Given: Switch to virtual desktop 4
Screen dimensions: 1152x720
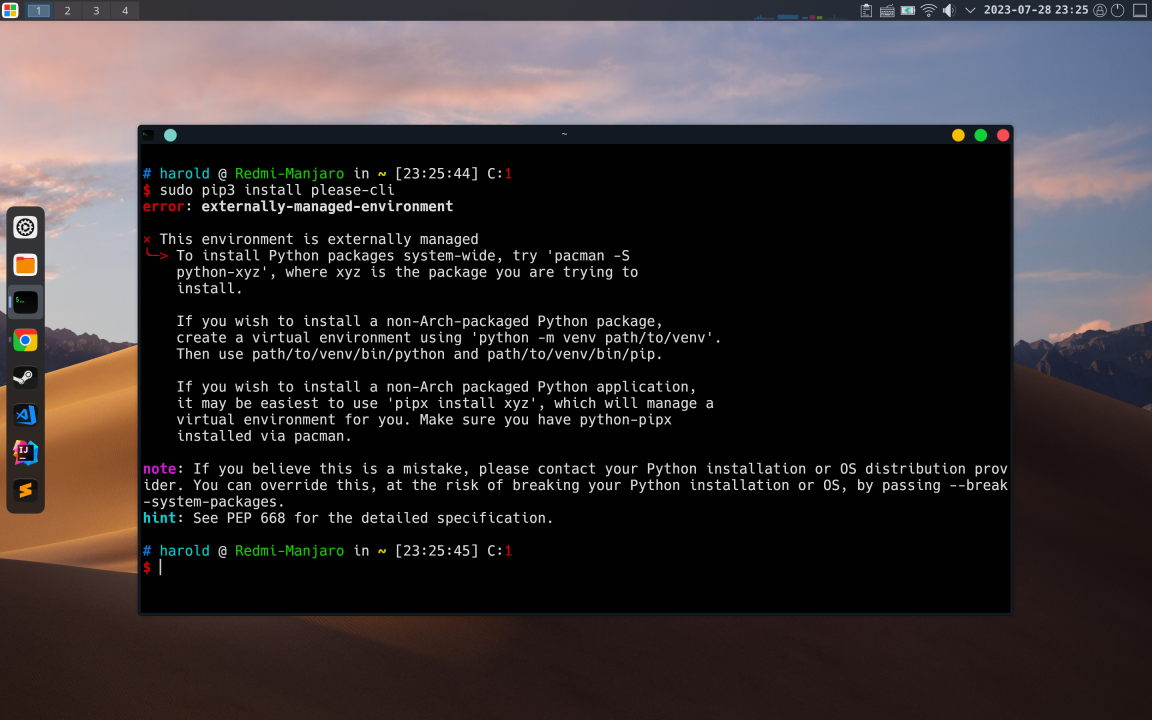Looking at the screenshot, I should click(x=125, y=10).
